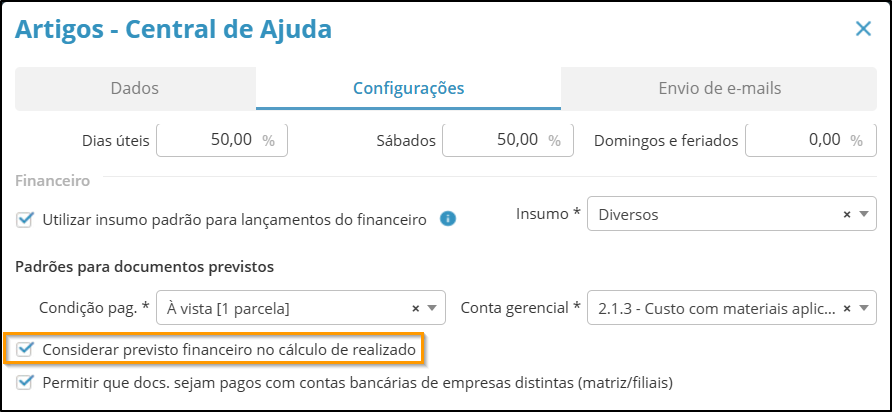The image size is (892, 412).
Task: Click the À vista [1 parcela] selection
Action: pos(228,309)
